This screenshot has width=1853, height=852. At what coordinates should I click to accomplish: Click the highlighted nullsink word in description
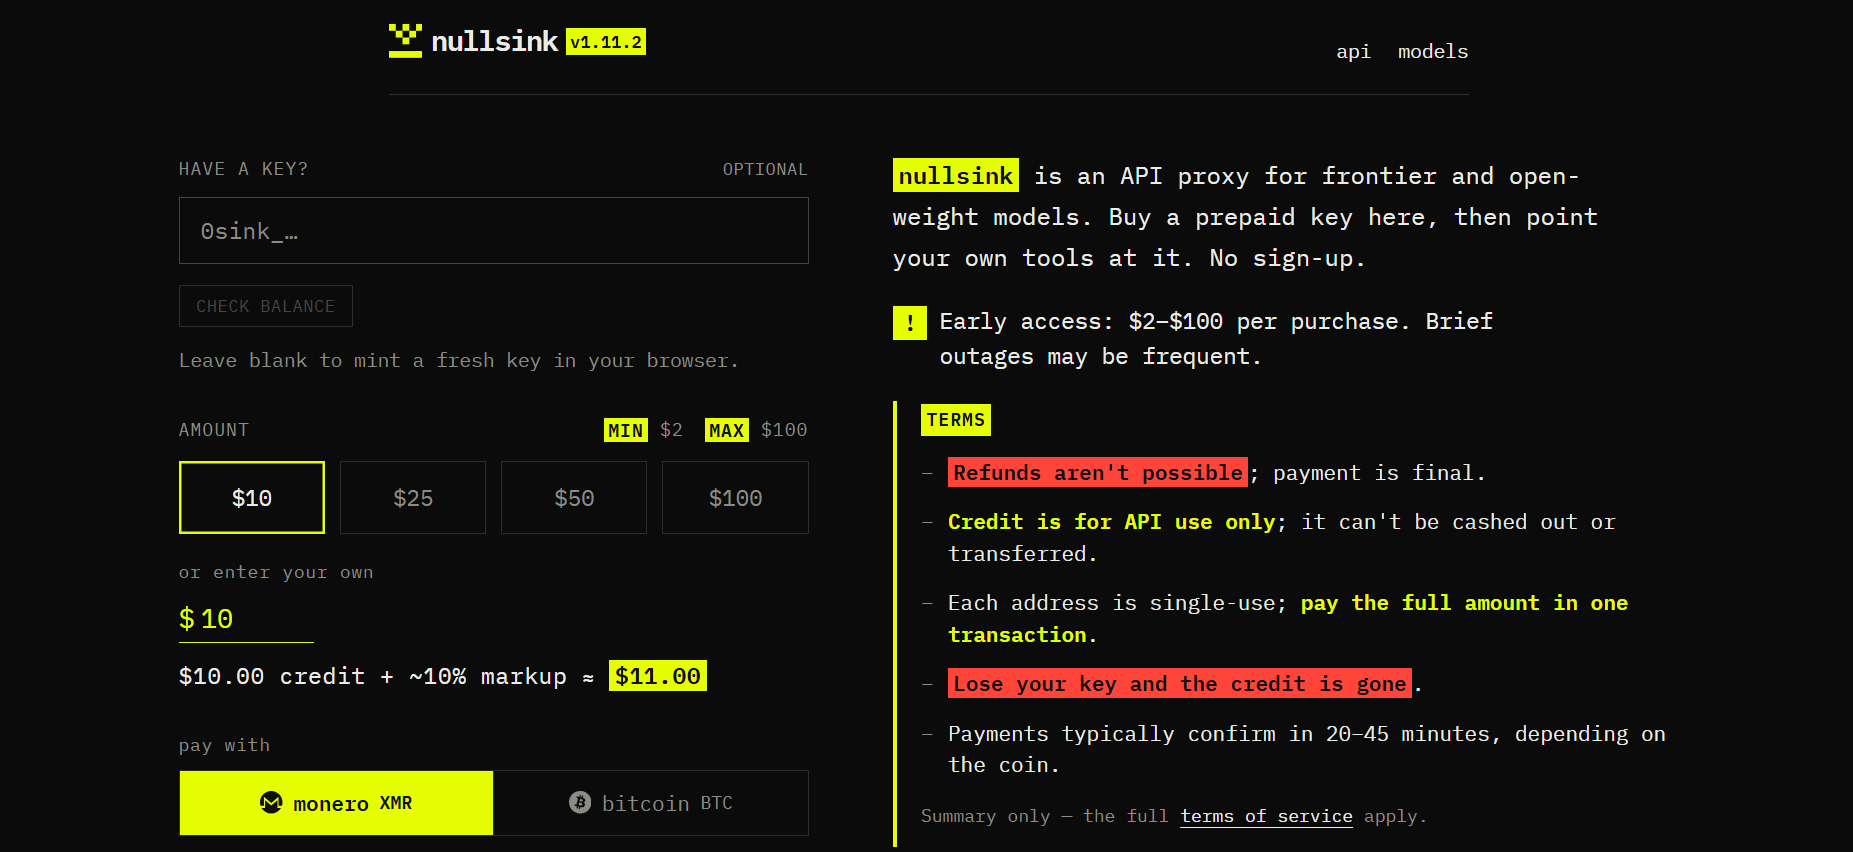pyautogui.click(x=956, y=175)
